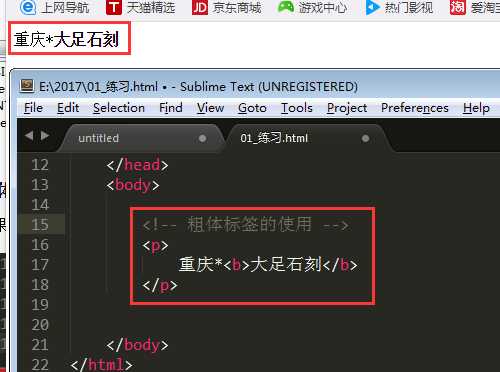This screenshot has height=372, width=500.
Task: Click line number 13 in the gutter
Action: [40, 185]
